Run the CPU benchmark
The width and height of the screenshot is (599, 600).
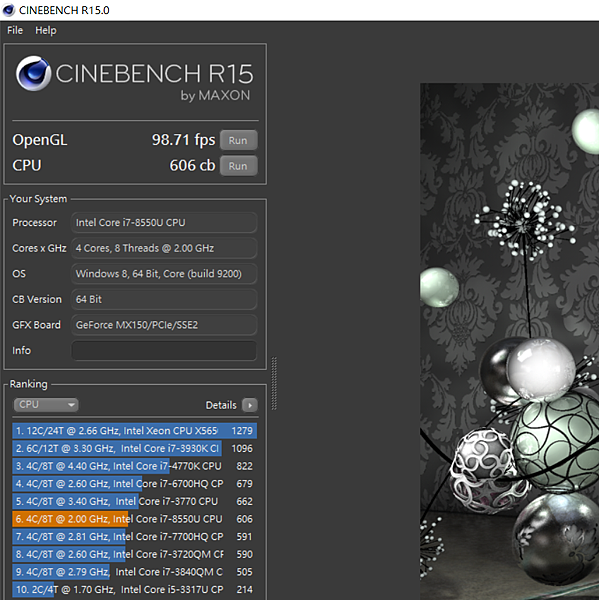238,166
